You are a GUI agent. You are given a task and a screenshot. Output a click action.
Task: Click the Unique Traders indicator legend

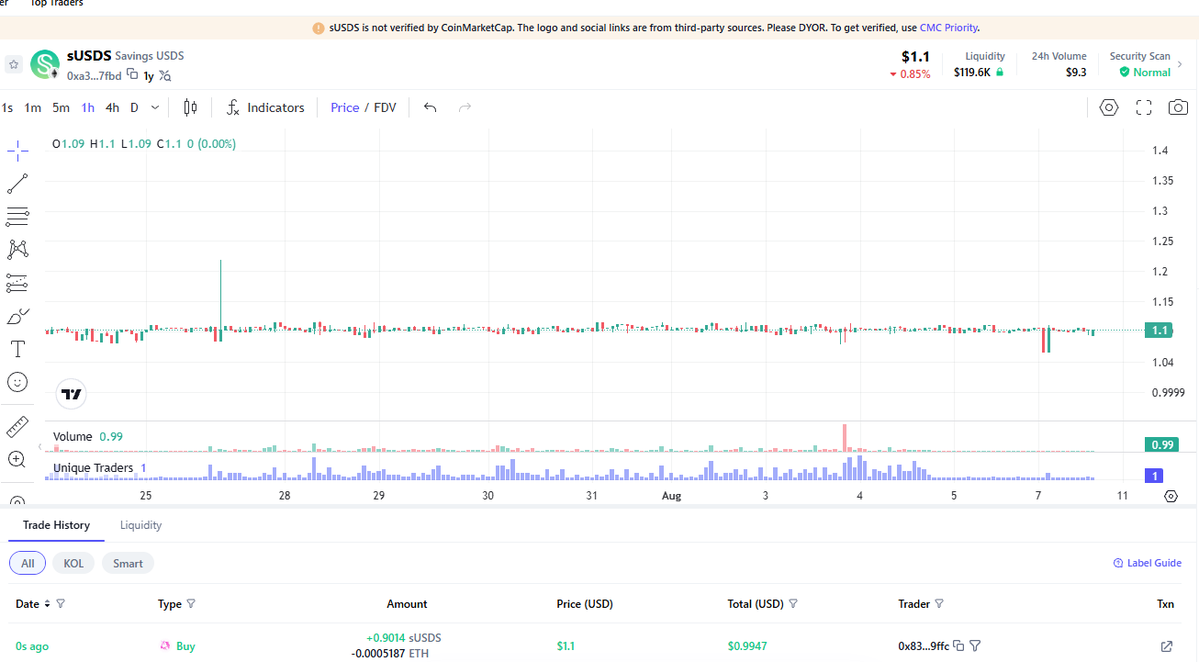[x=99, y=468]
